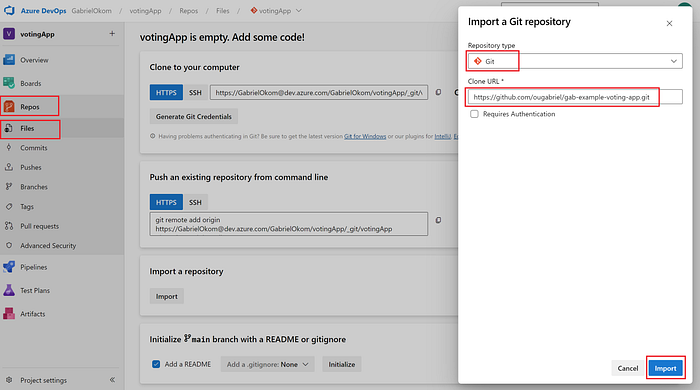The image size is (700, 390).
Task: Select HTTPS tab under Clone to your computer
Action: coord(166,92)
